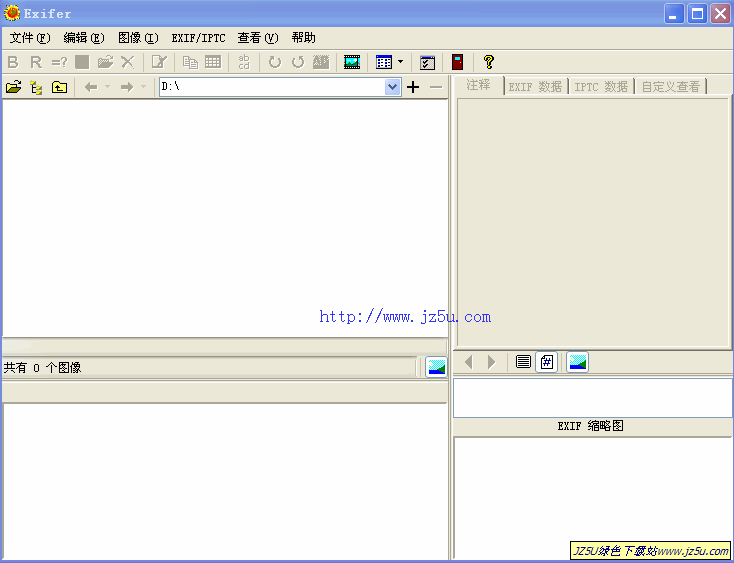Switch to the 自定义查看 tab
Screen dimensions: 734x563
pyautogui.click(x=670, y=87)
